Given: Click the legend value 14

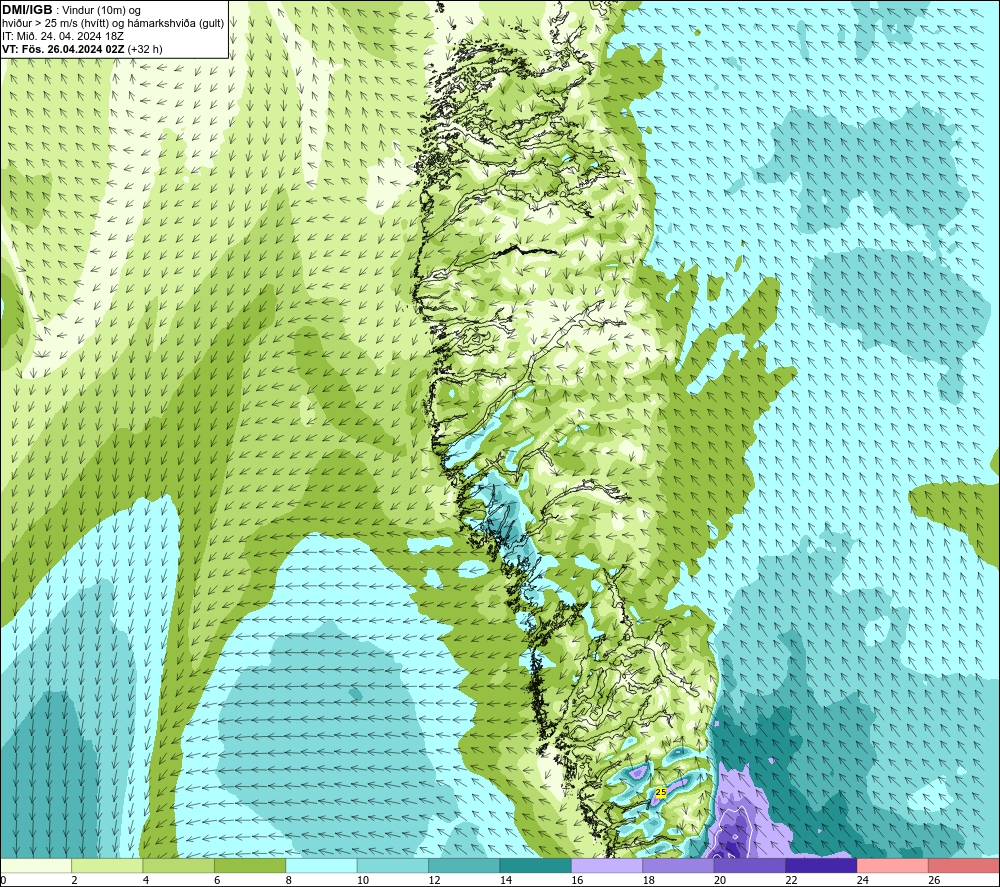Looking at the screenshot, I should 506,880.
